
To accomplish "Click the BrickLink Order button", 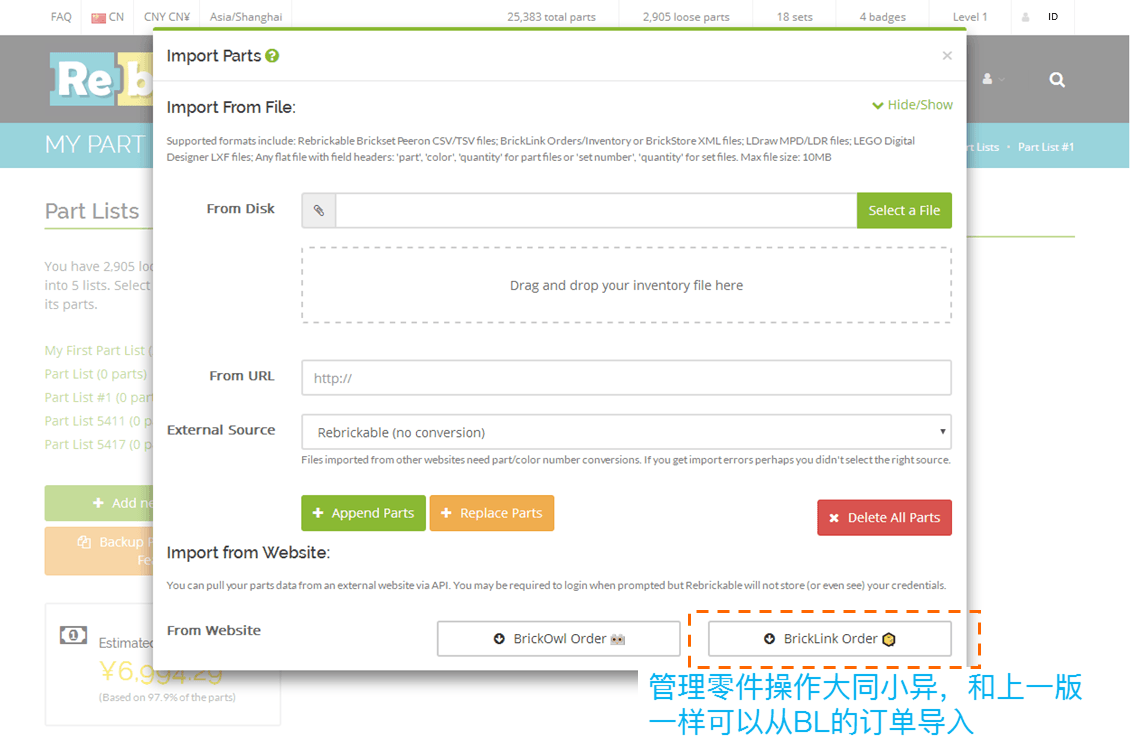I will click(830, 639).
